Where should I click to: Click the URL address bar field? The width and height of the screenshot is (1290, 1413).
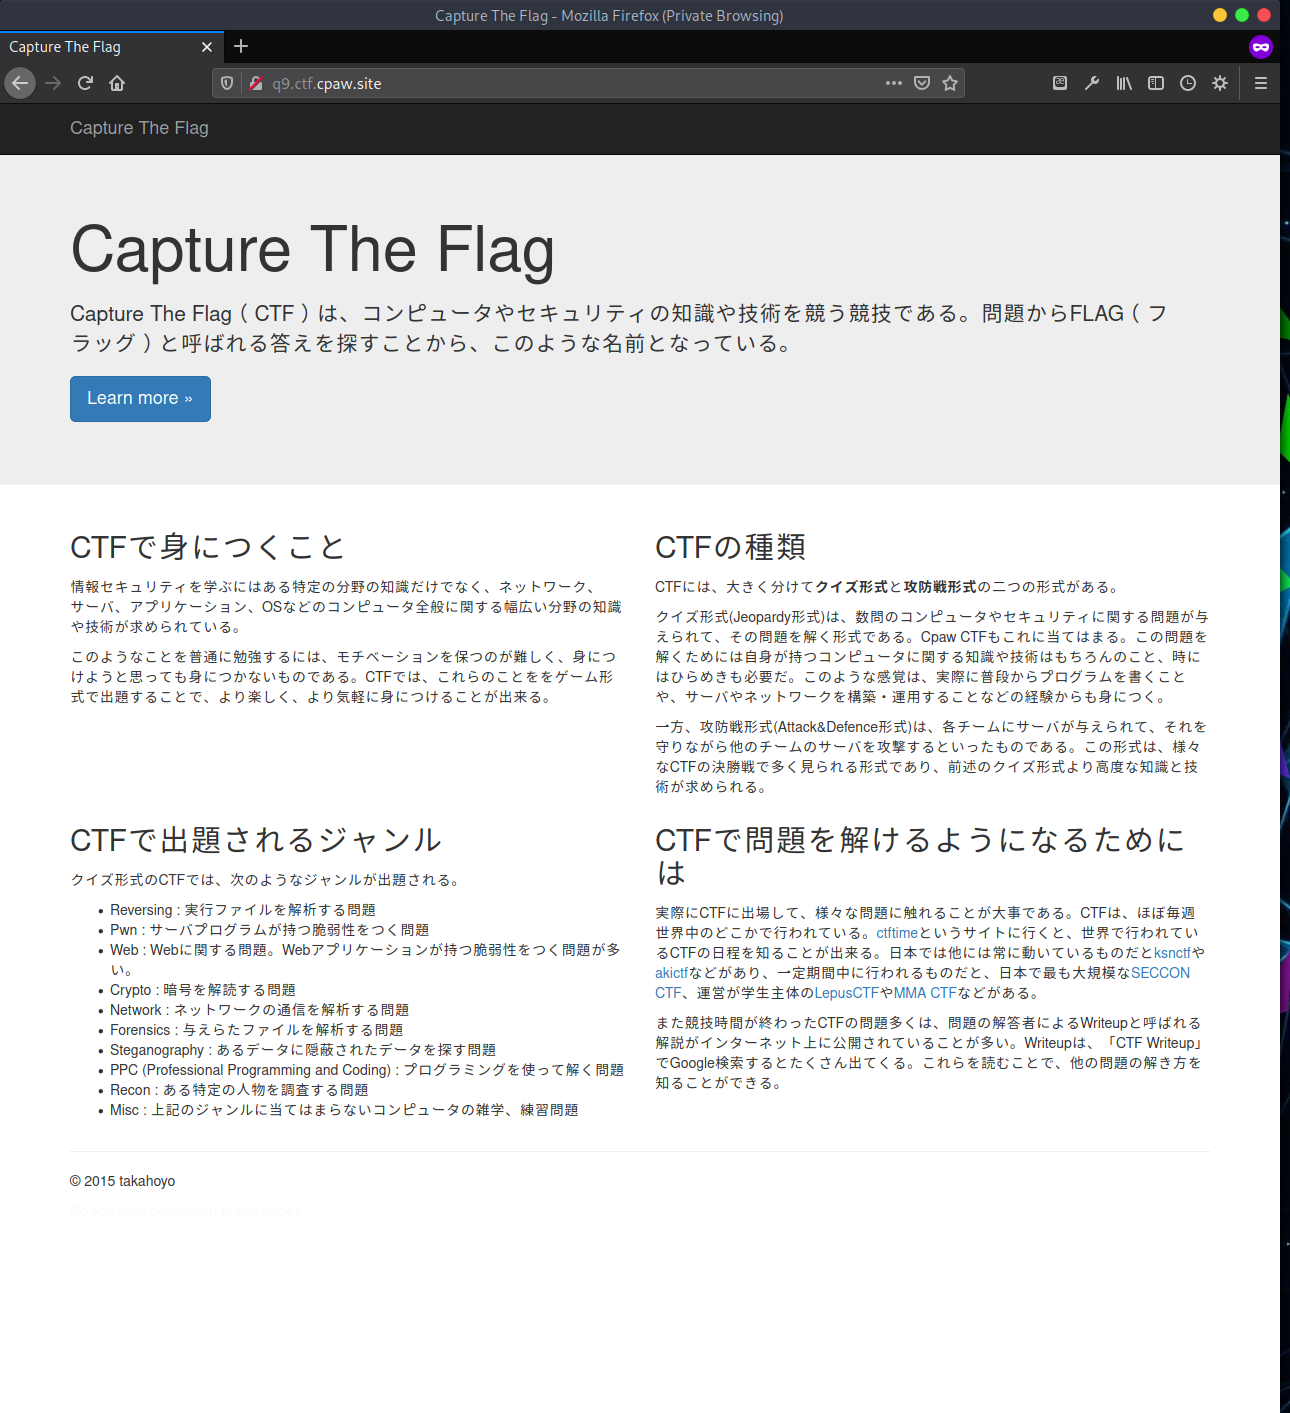point(570,83)
